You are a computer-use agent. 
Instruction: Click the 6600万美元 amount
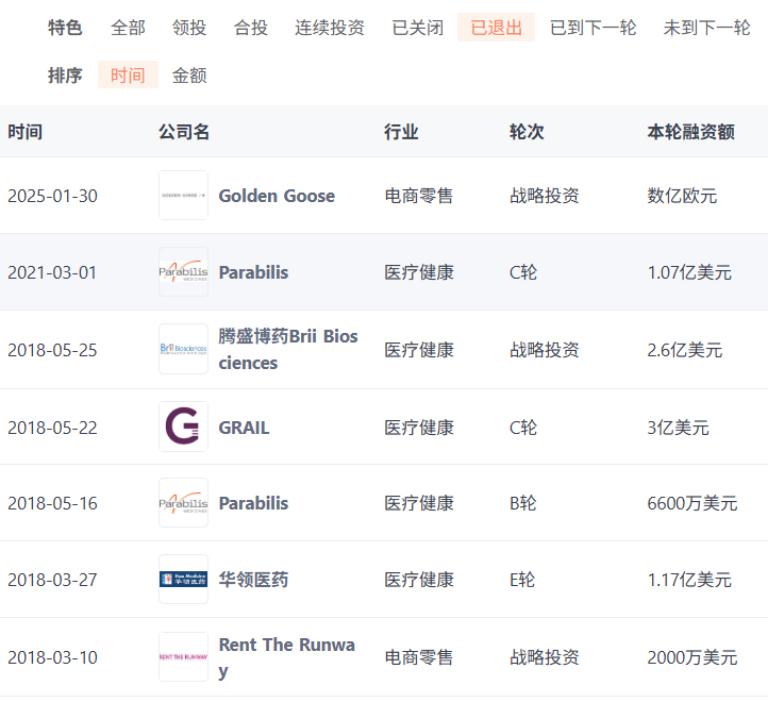pyautogui.click(x=693, y=503)
